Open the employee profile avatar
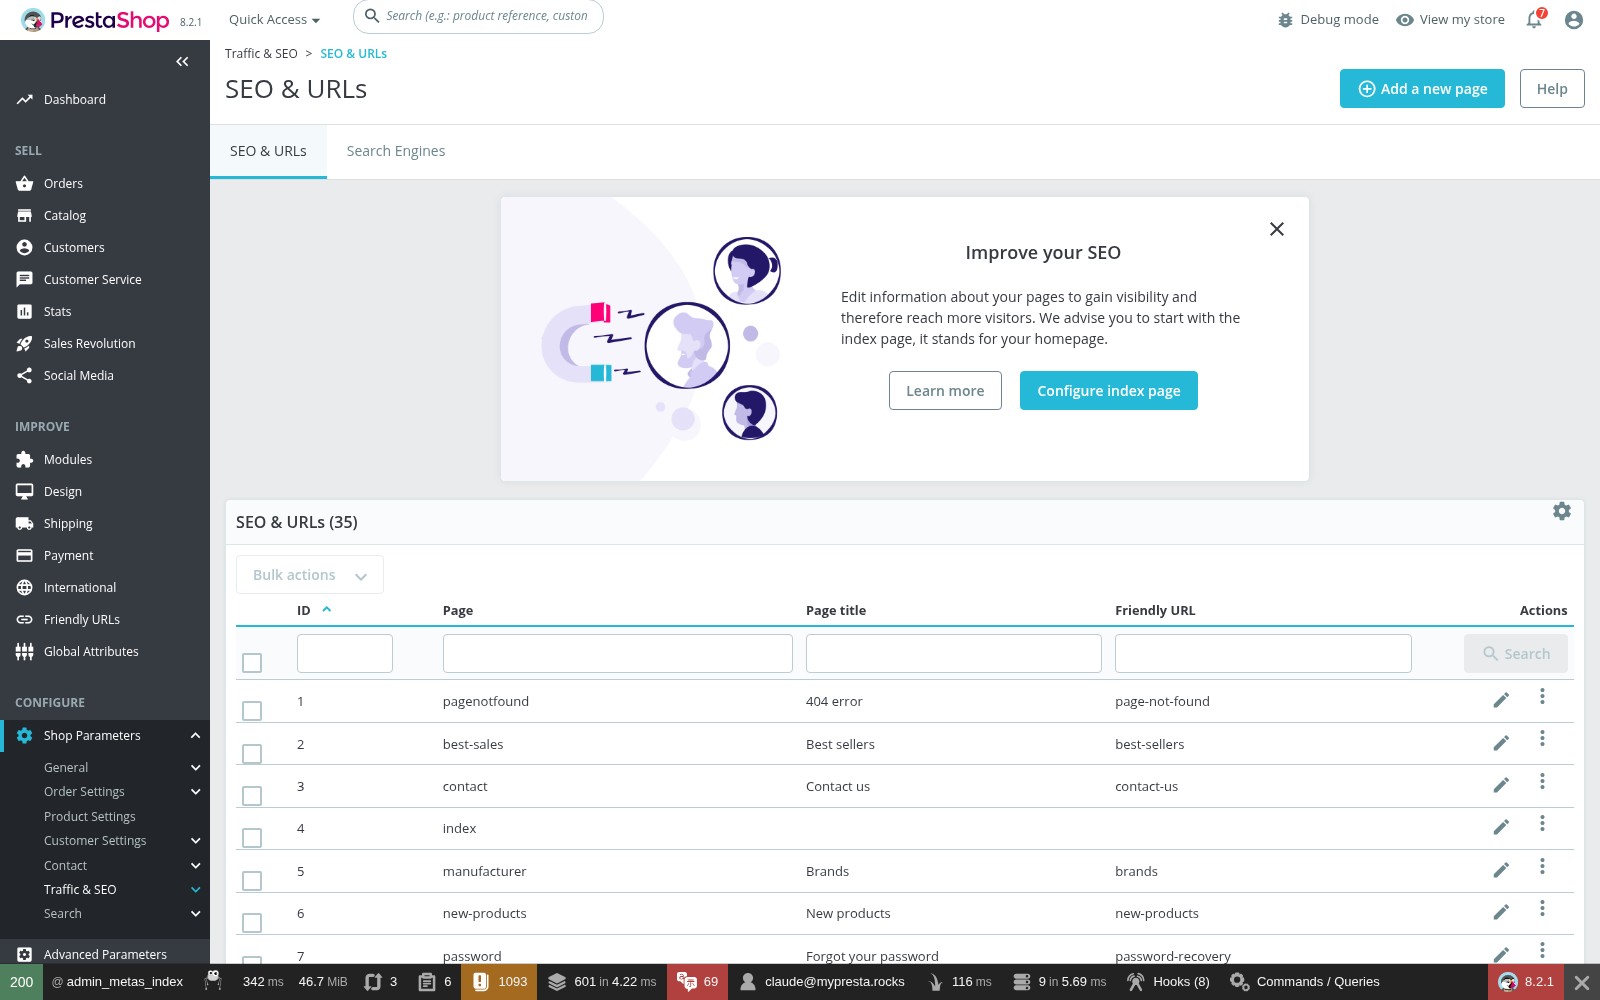 coord(1574,19)
